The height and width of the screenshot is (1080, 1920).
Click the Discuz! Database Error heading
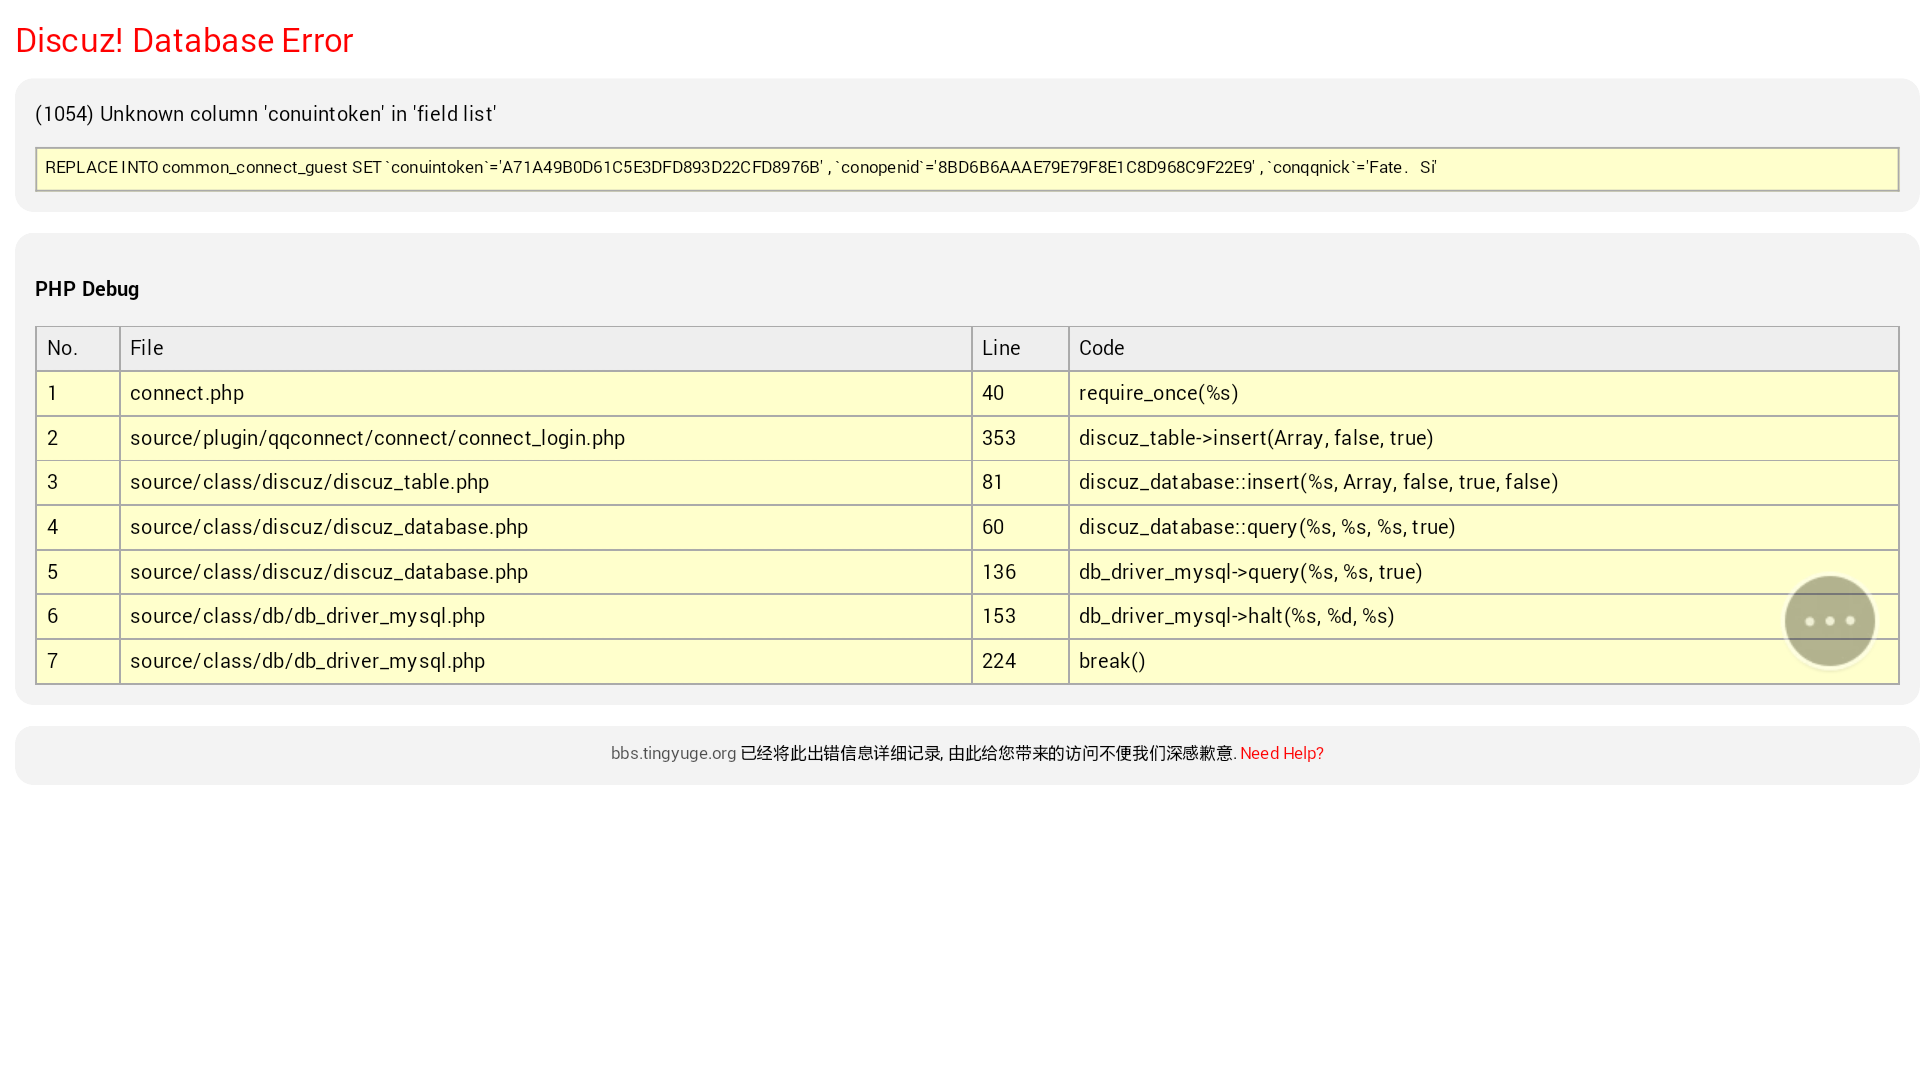coord(184,40)
